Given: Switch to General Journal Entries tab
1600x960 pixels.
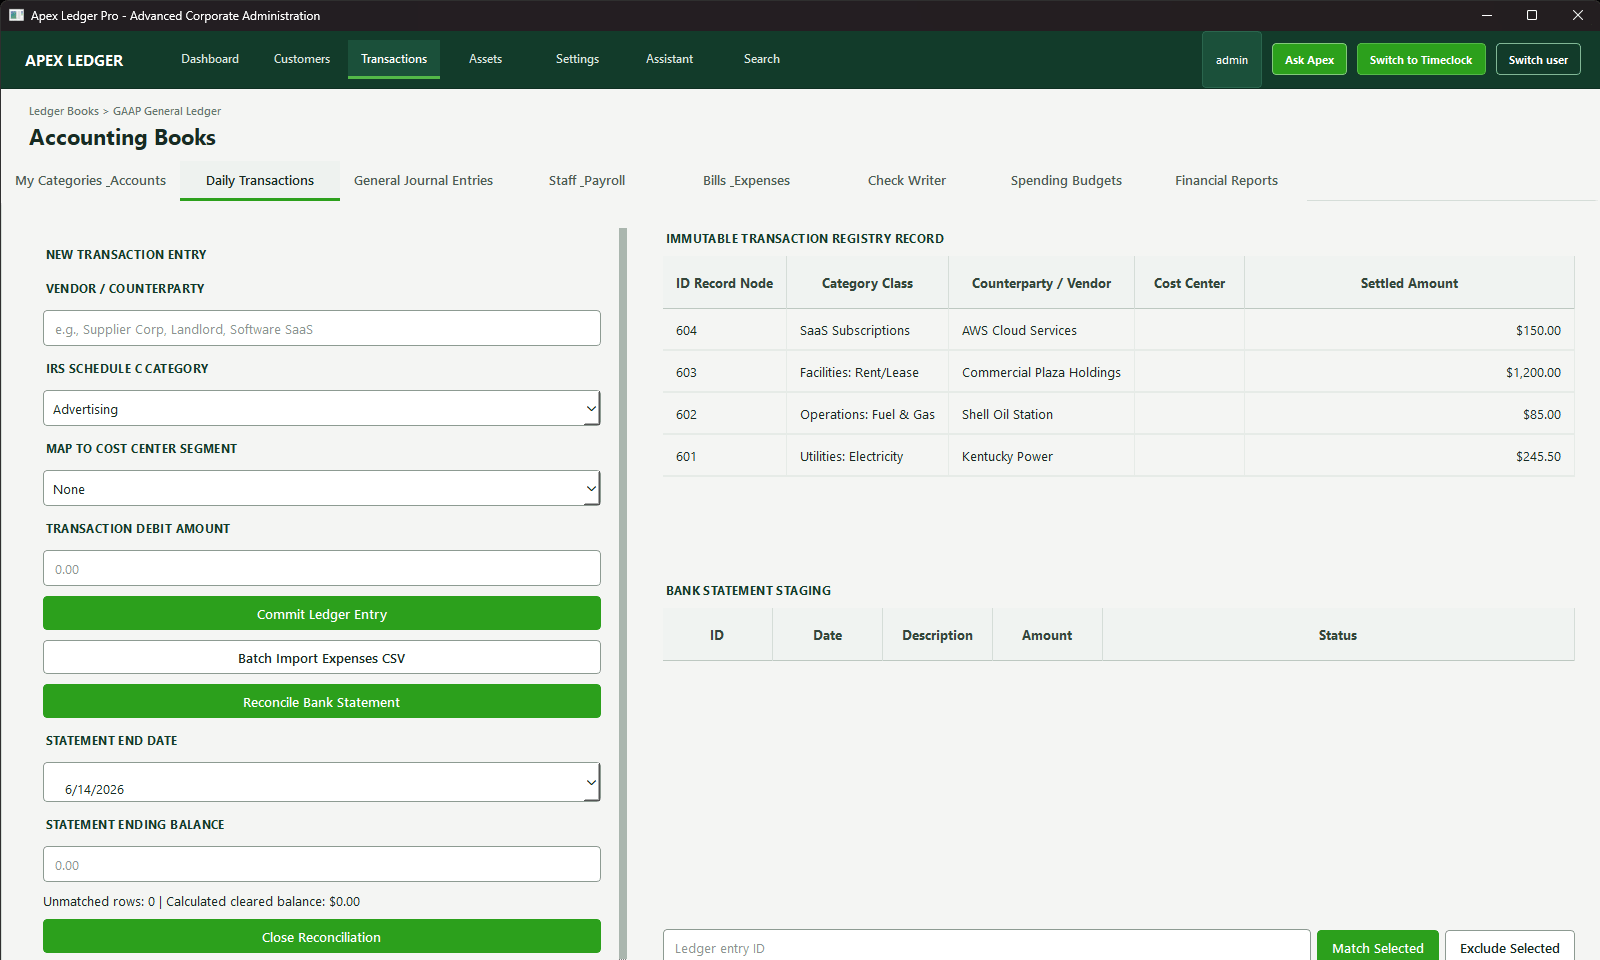Looking at the screenshot, I should 423,181.
